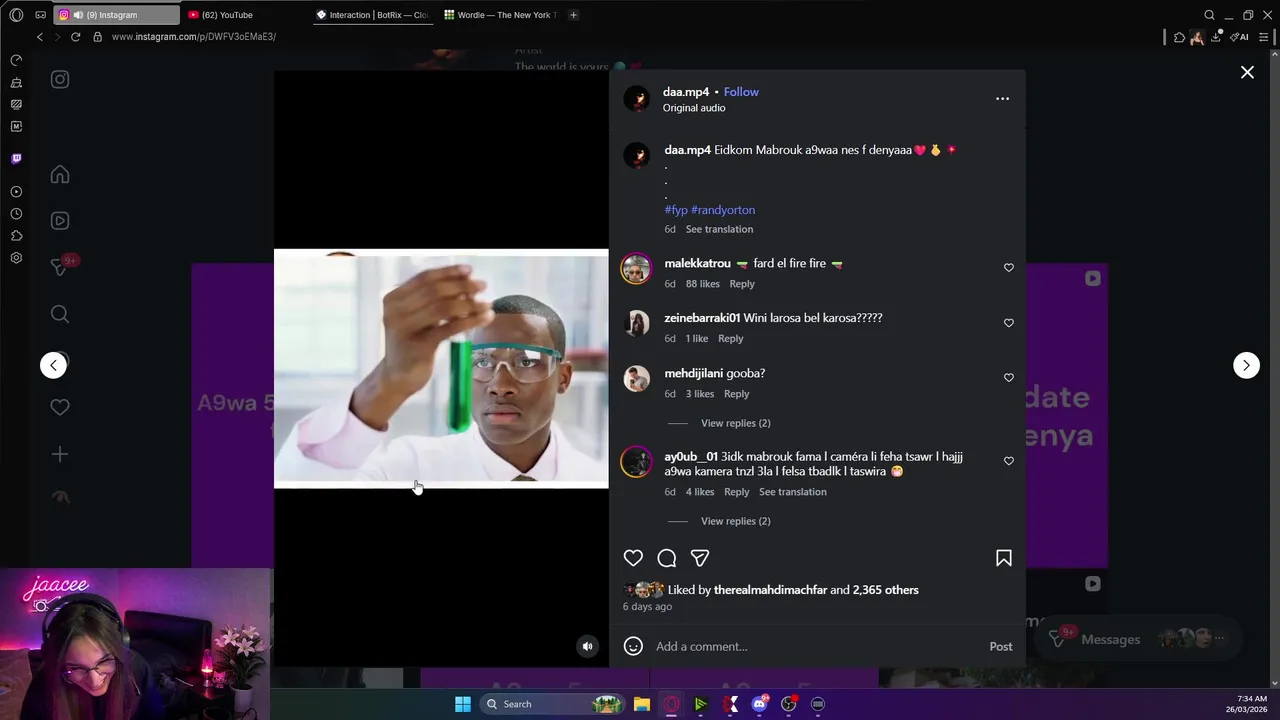Image resolution: width=1280 pixels, height=720 pixels.
Task: Play the reel video thumbnail
Action: (x=441, y=368)
